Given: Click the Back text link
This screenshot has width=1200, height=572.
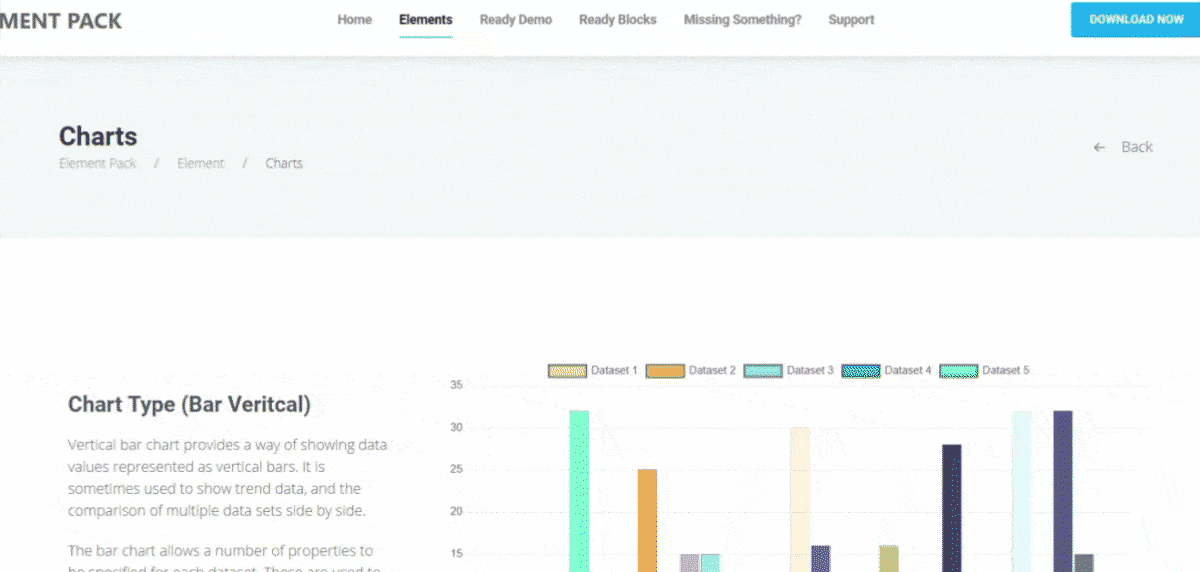Looking at the screenshot, I should (1136, 147).
